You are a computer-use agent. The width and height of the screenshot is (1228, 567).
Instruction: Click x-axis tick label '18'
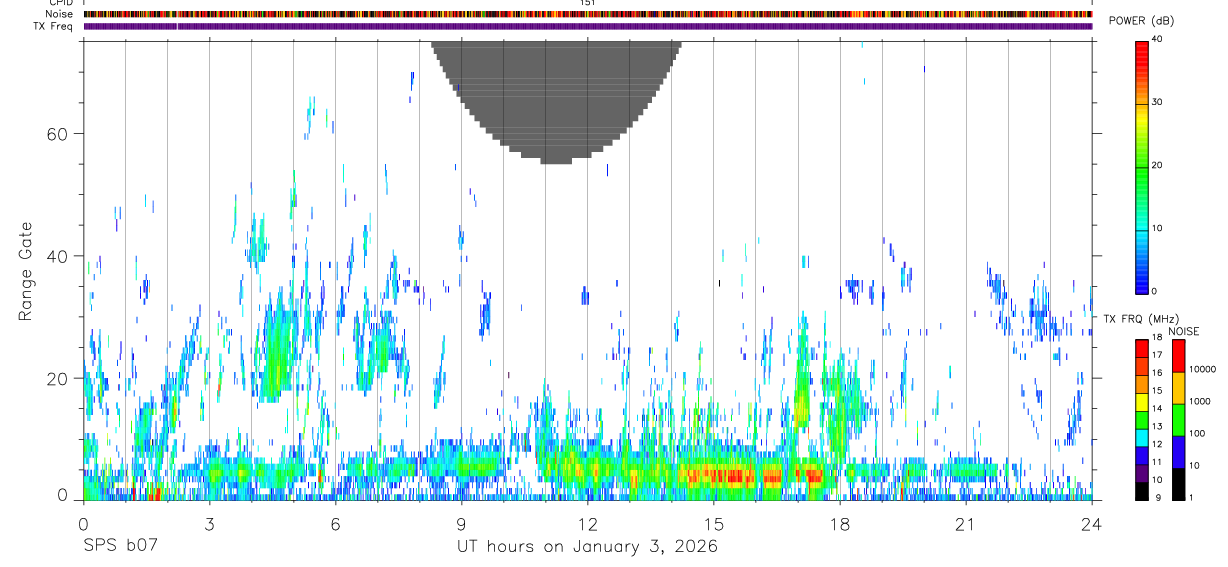click(x=840, y=524)
